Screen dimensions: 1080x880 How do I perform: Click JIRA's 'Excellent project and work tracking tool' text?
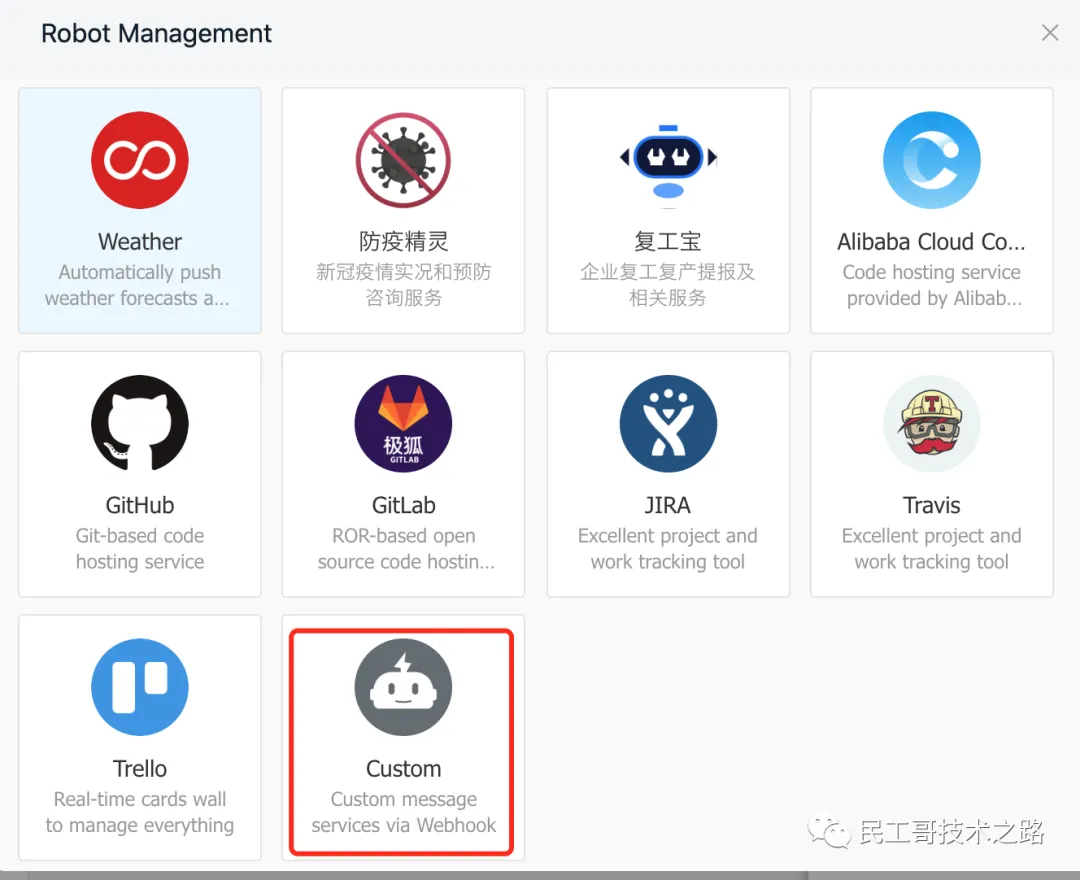pyautogui.click(x=668, y=549)
